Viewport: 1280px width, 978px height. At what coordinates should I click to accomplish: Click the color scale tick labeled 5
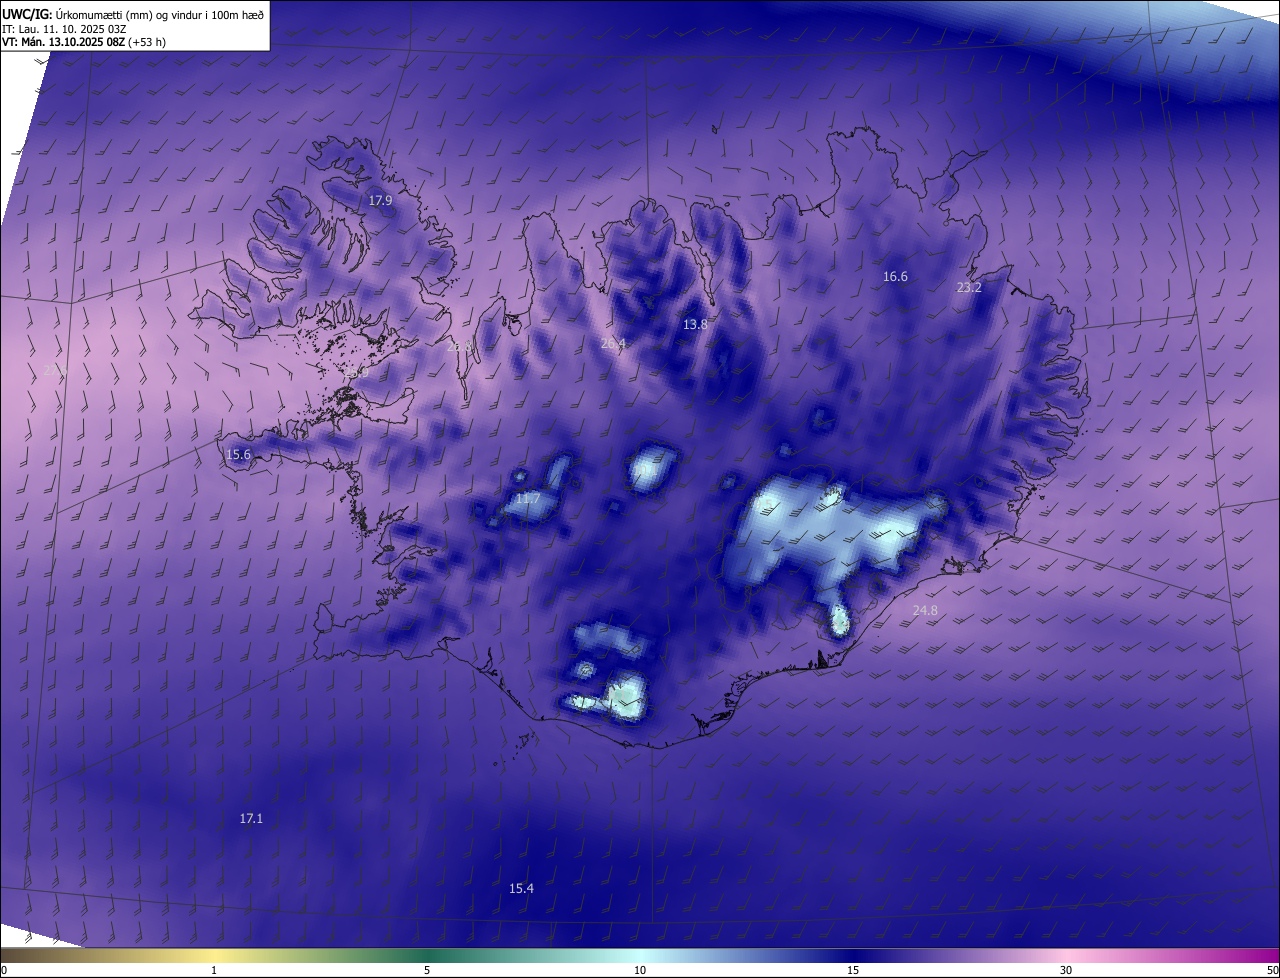(x=427, y=970)
